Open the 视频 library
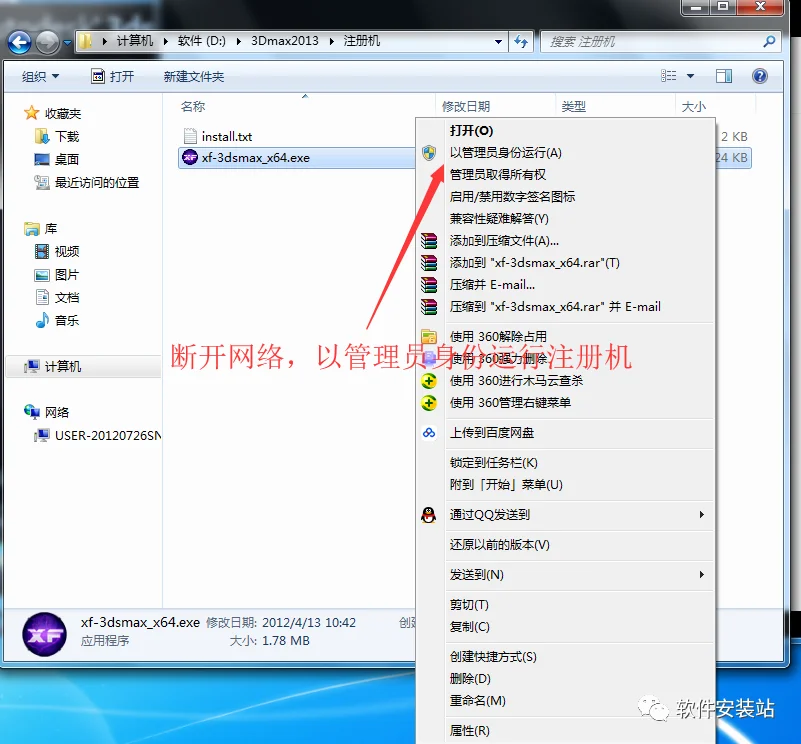 pos(57,251)
